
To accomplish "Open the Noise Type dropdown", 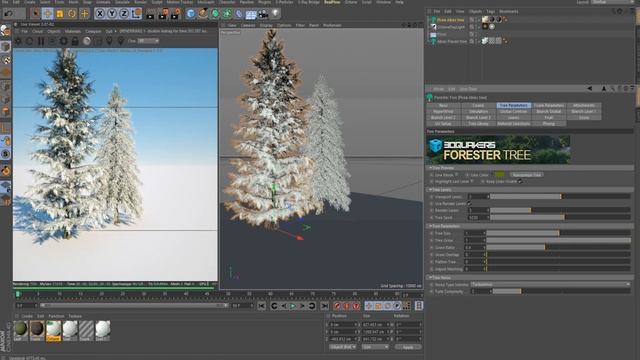I will [551, 284].
